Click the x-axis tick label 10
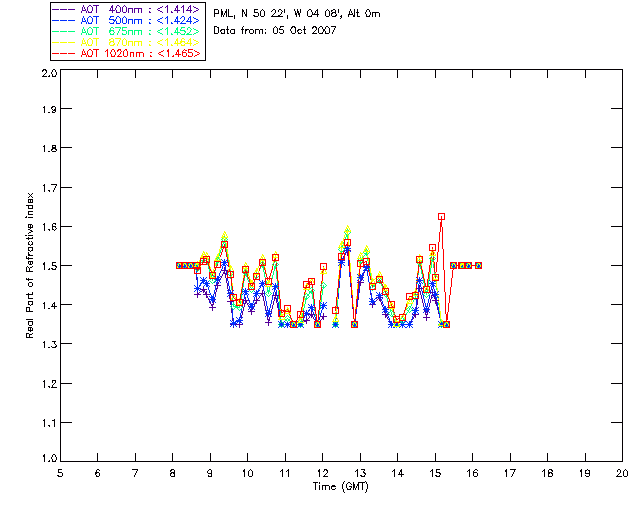 (247, 473)
